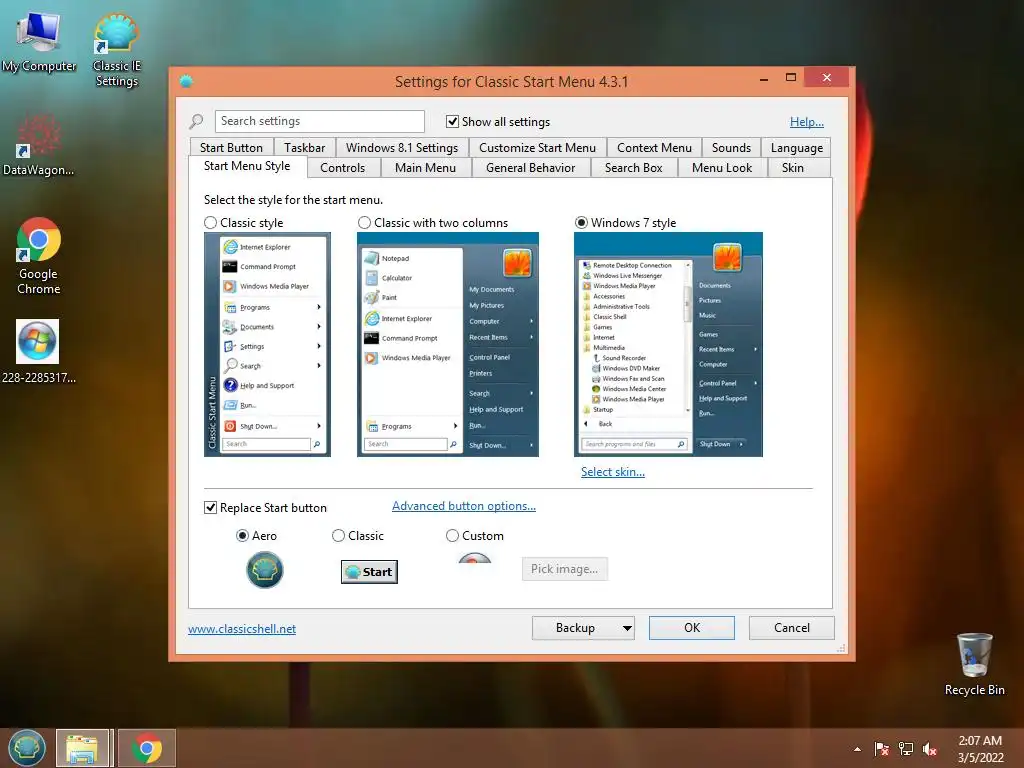Click the Help... link
Image resolution: width=1024 pixels, height=768 pixels.
click(x=807, y=121)
